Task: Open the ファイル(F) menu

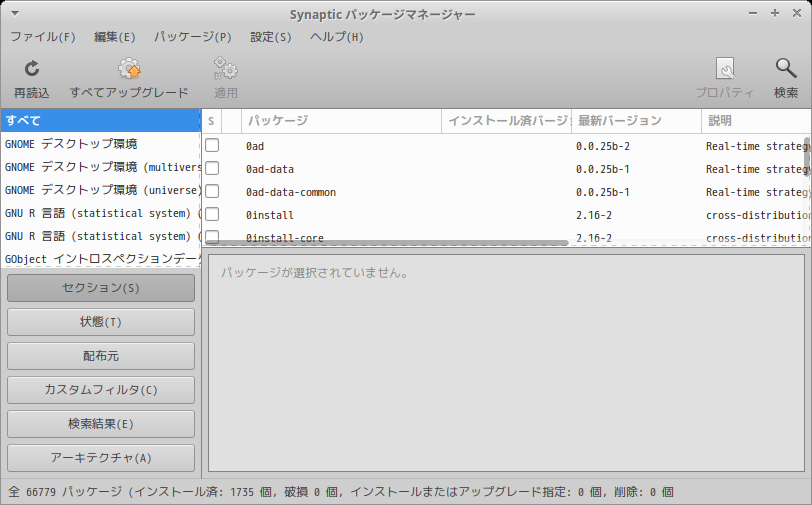Action: [x=43, y=37]
